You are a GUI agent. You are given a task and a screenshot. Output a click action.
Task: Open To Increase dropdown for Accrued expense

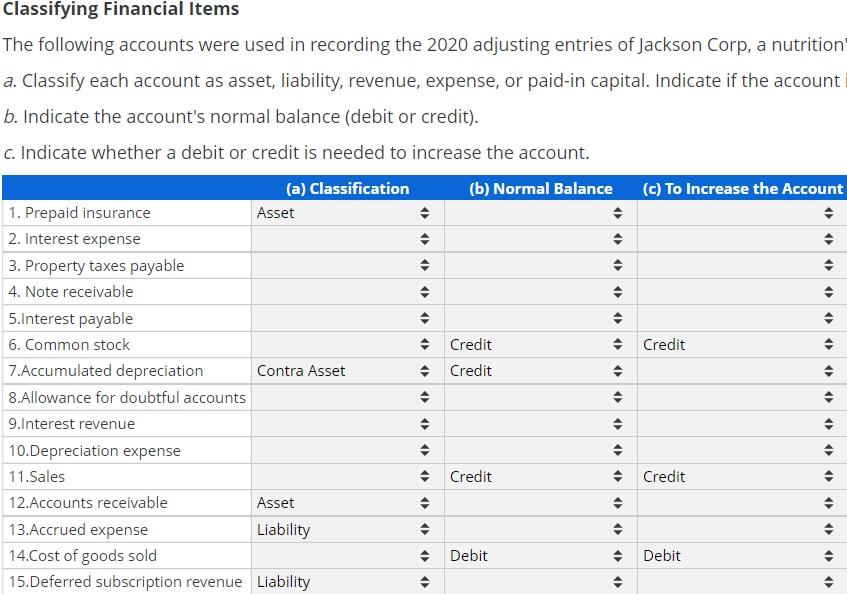[742, 530]
